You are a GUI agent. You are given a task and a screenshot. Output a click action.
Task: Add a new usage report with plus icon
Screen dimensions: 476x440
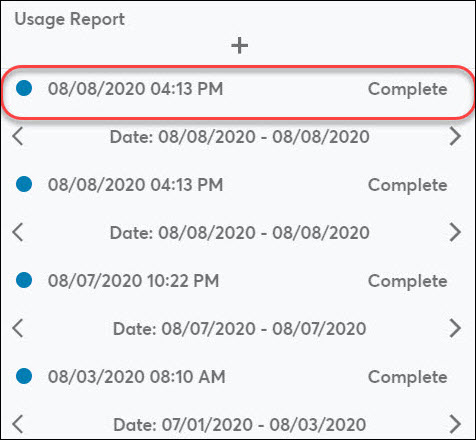(239, 46)
